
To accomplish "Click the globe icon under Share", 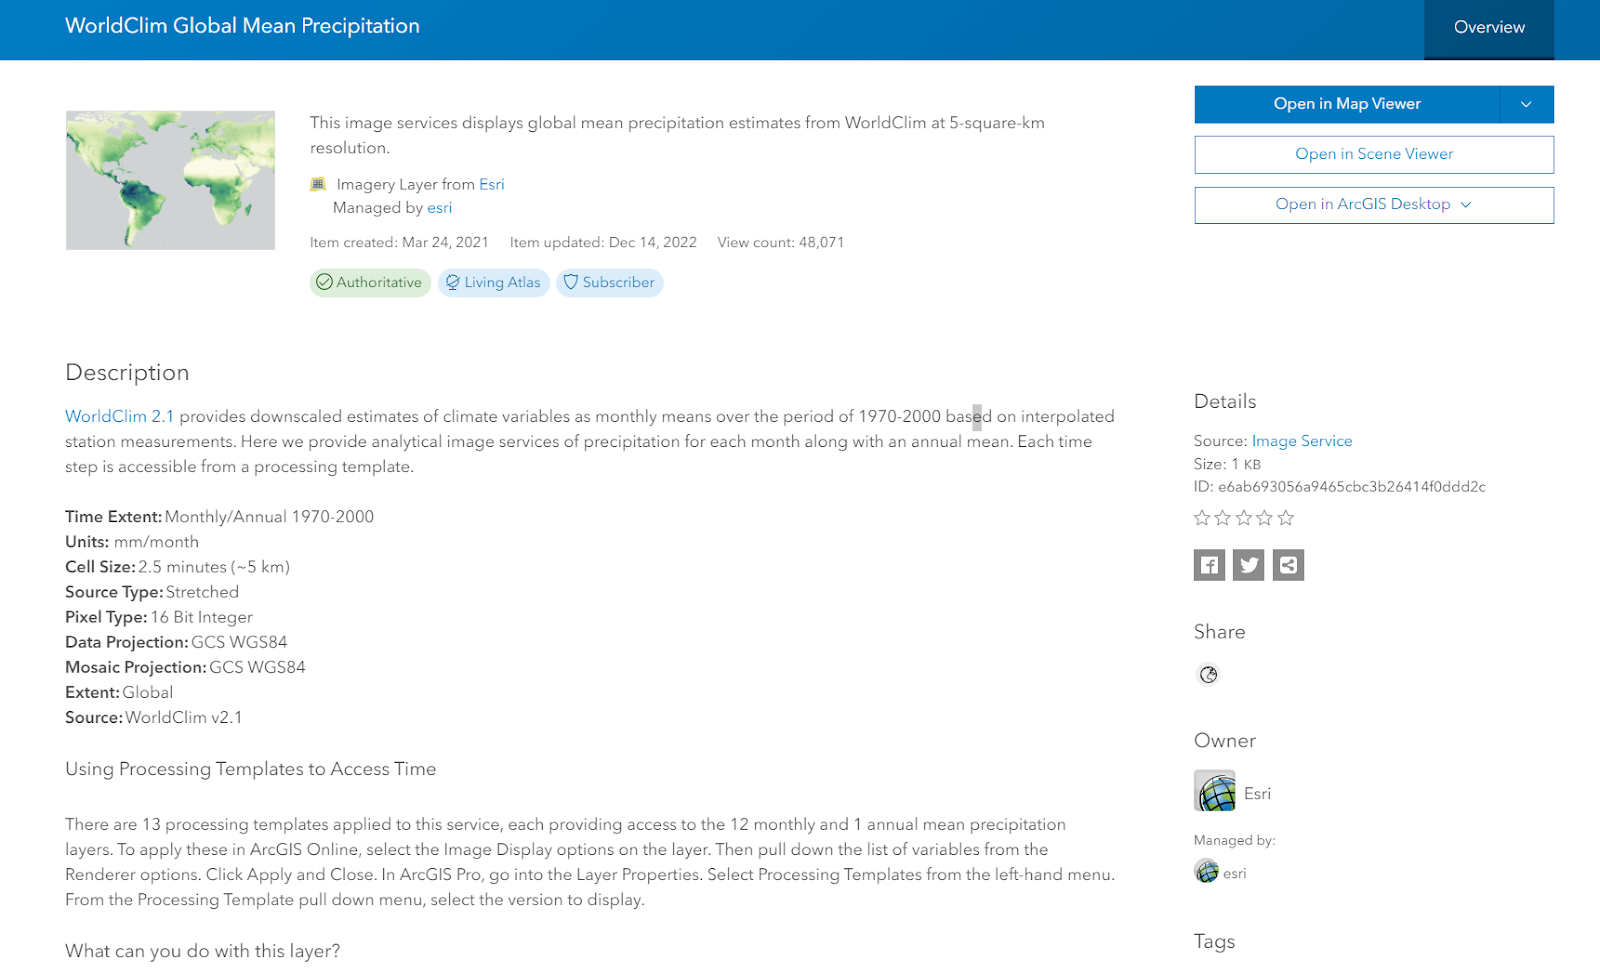I will 1208,675.
